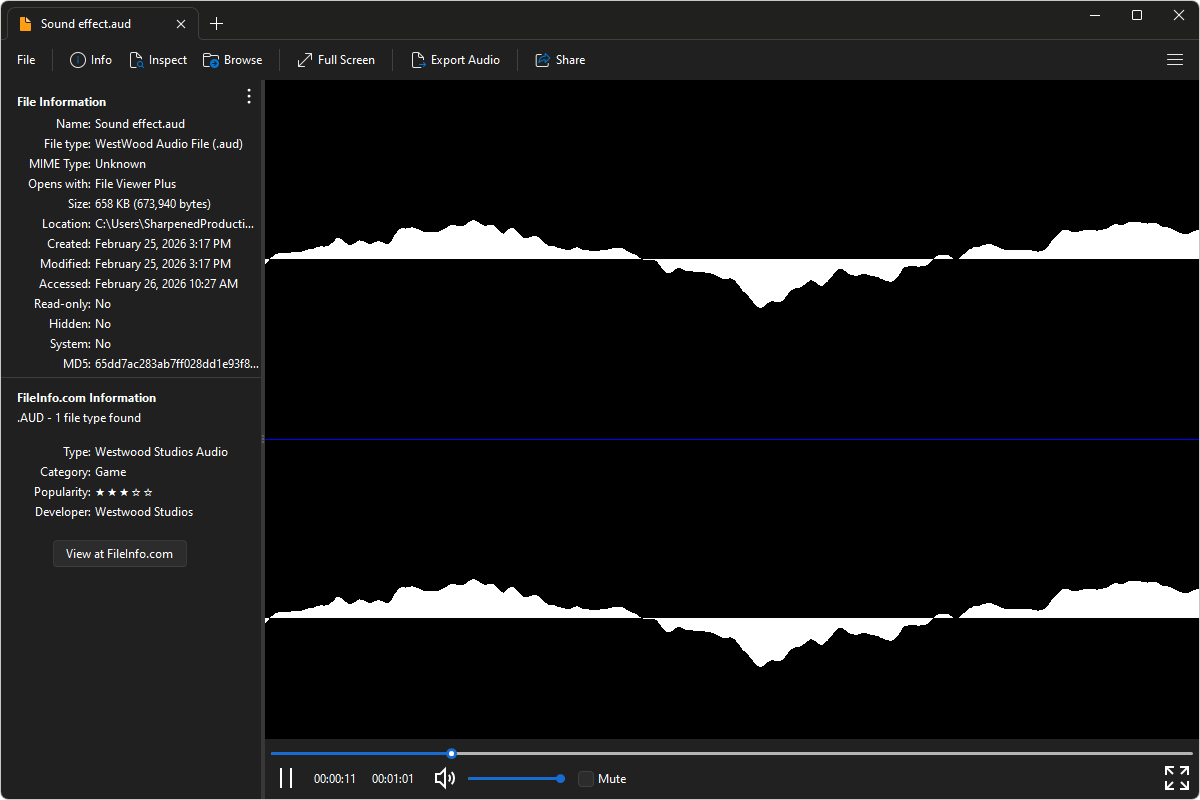Open the File Information options menu
The height and width of the screenshot is (800, 1200).
click(x=248, y=96)
